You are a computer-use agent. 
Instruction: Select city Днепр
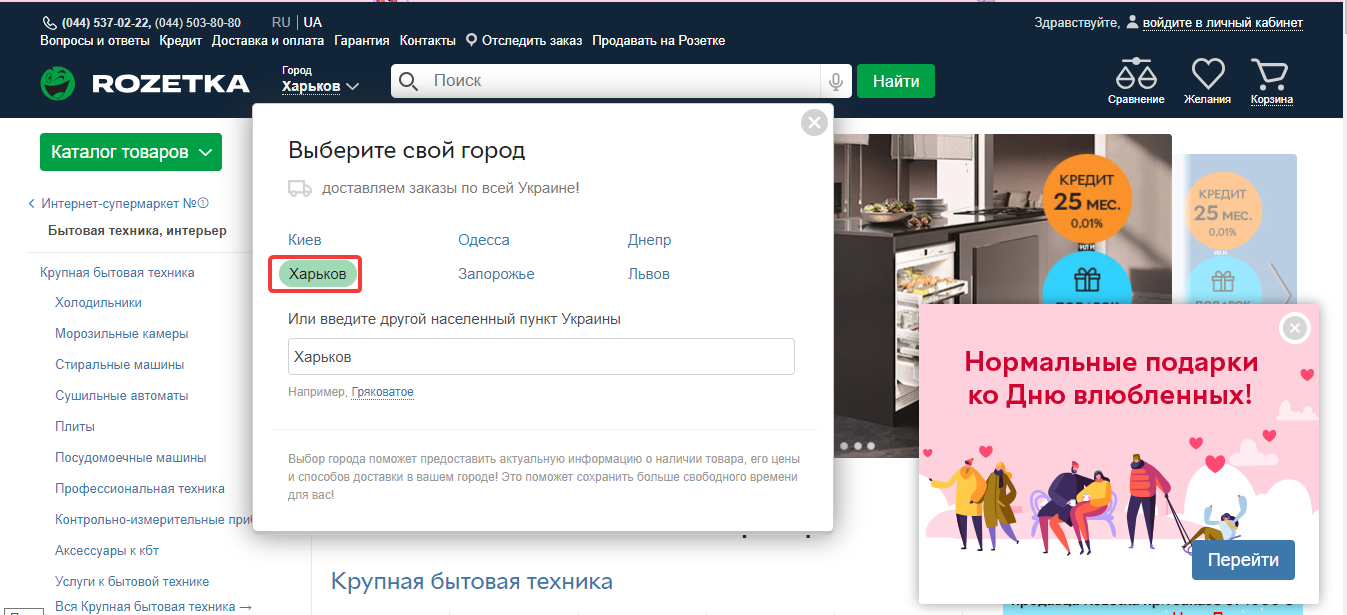click(650, 240)
